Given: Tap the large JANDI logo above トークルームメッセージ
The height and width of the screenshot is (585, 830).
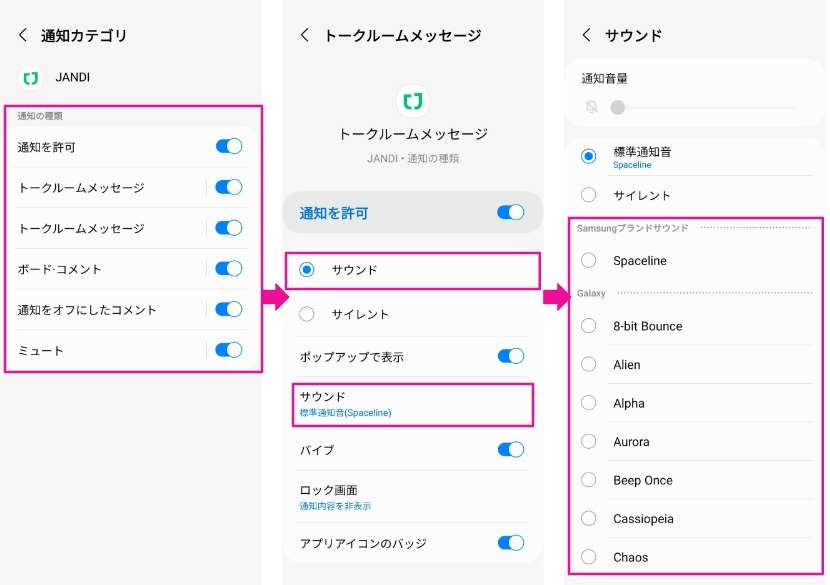Looking at the screenshot, I should [412, 101].
